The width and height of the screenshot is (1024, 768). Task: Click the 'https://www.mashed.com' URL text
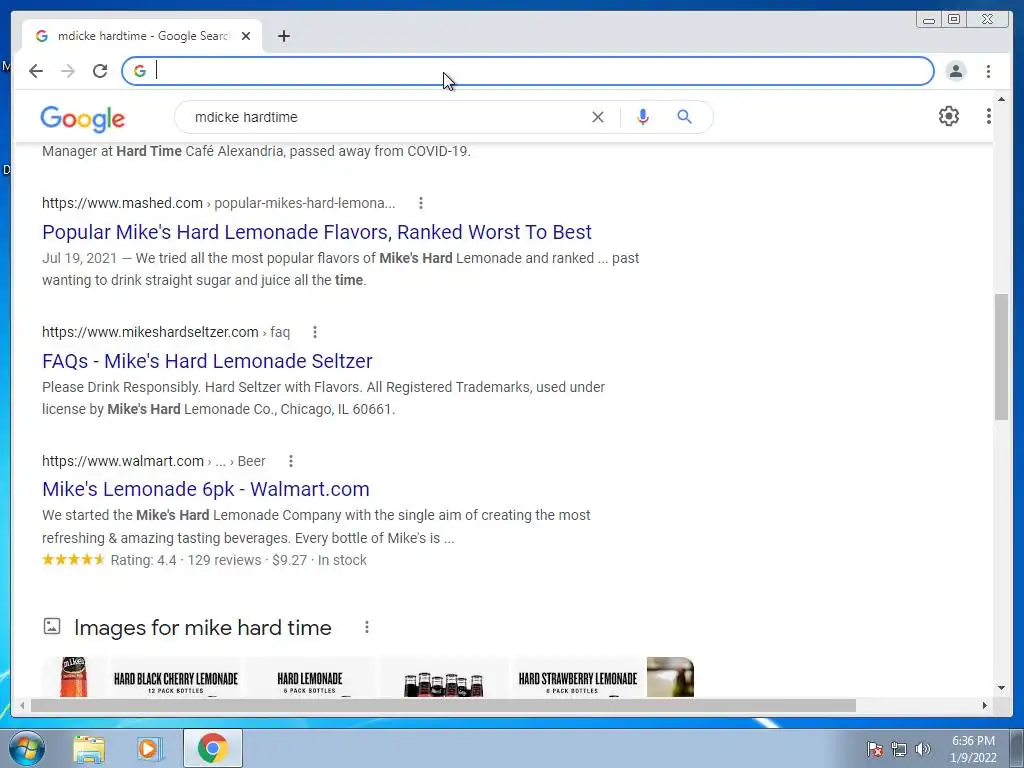pyautogui.click(x=122, y=203)
